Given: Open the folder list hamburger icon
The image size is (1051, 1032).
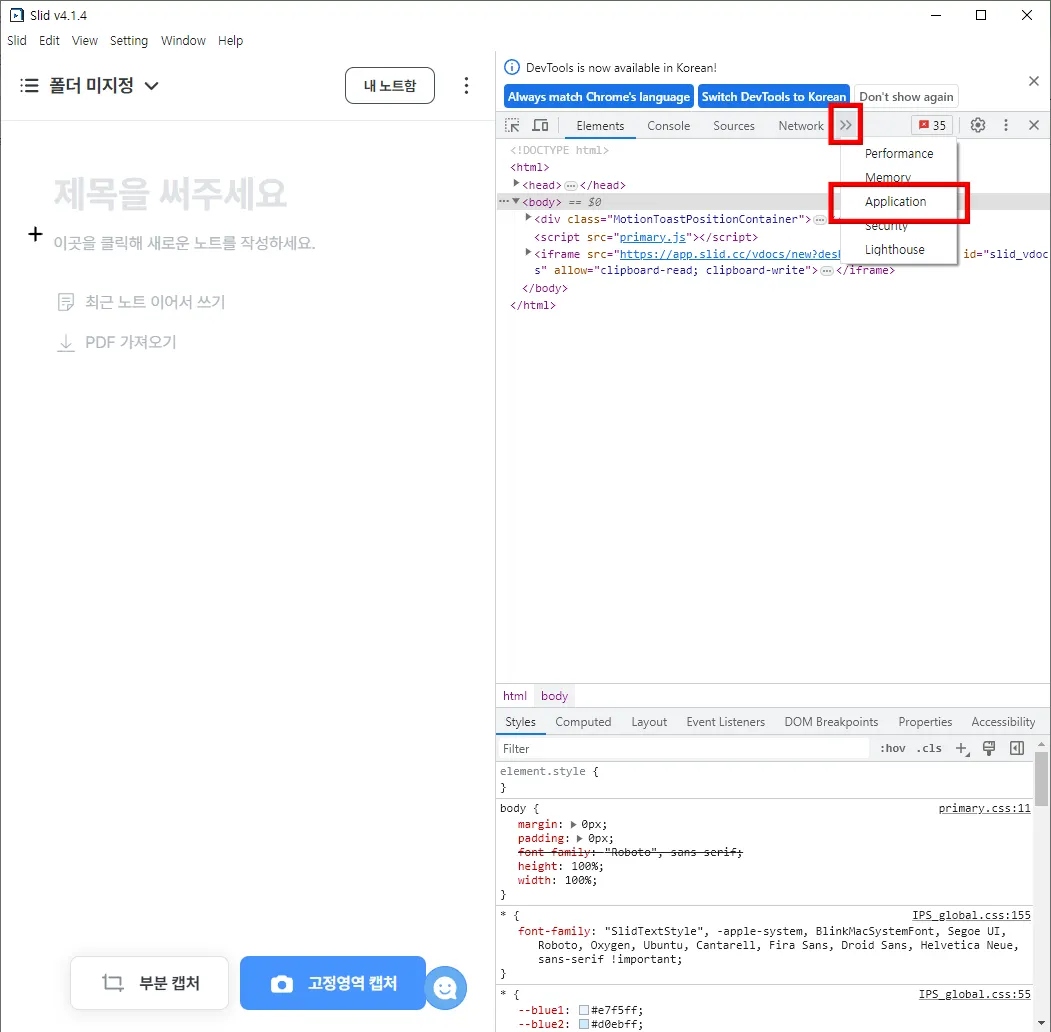Looking at the screenshot, I should point(29,86).
